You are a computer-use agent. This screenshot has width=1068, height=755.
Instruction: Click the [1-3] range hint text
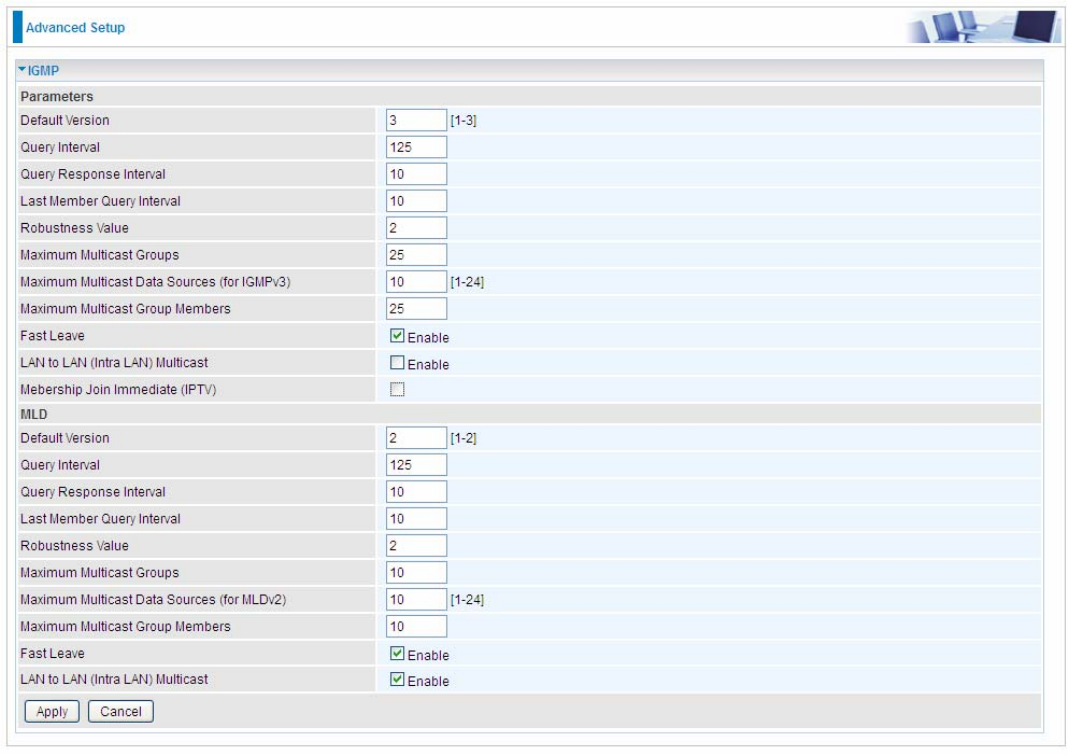[x=463, y=121]
